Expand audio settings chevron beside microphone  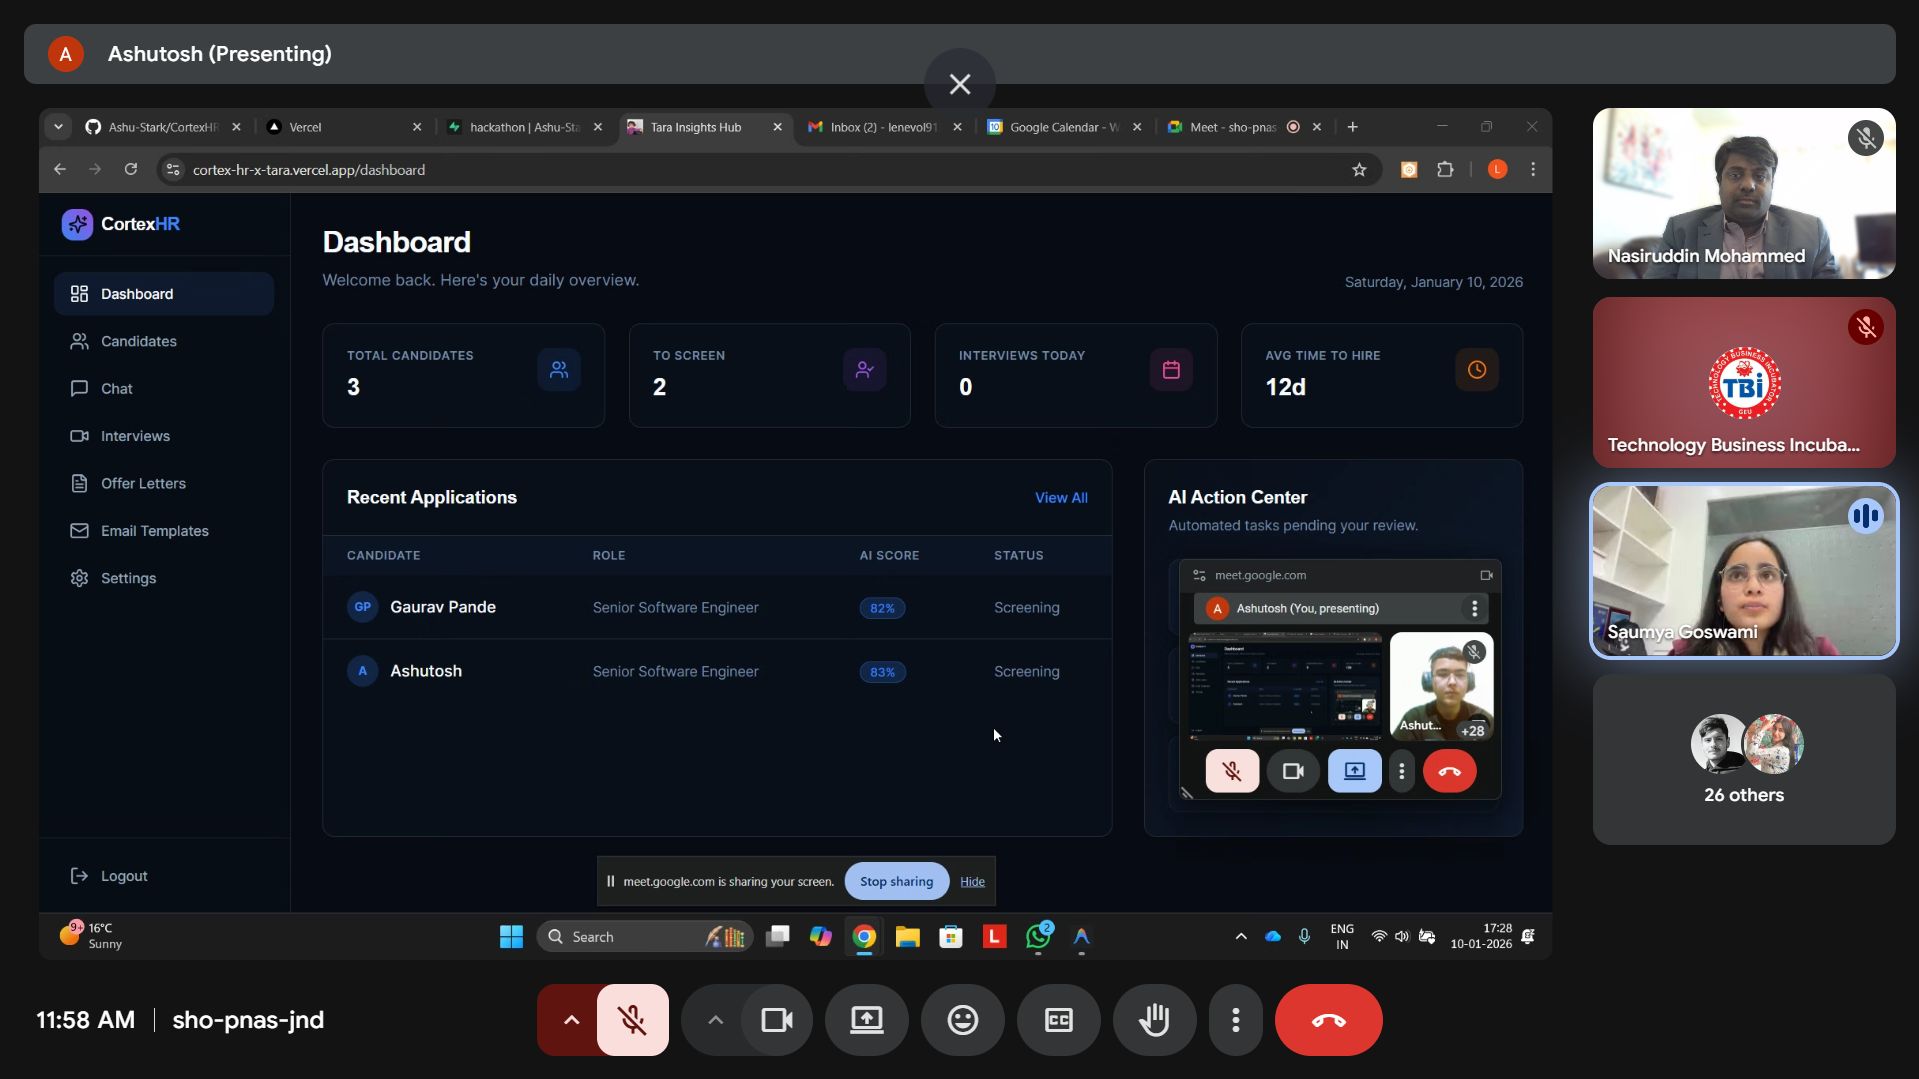pos(570,1020)
